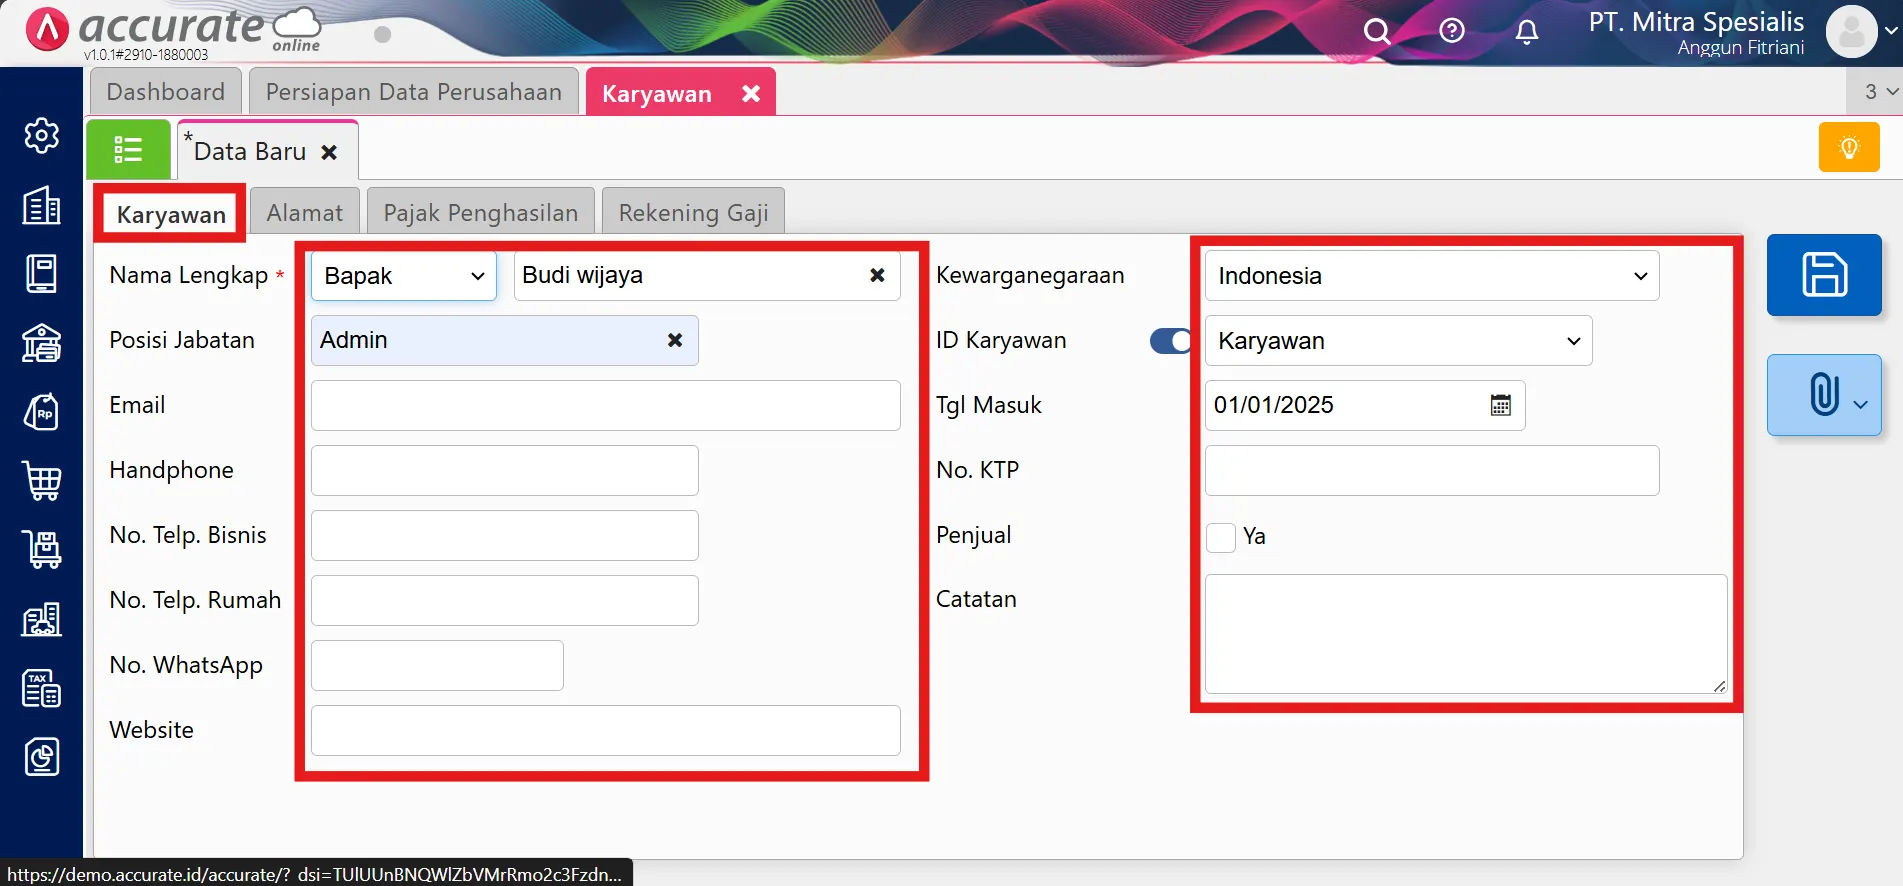Open the green list view icon

click(128, 150)
